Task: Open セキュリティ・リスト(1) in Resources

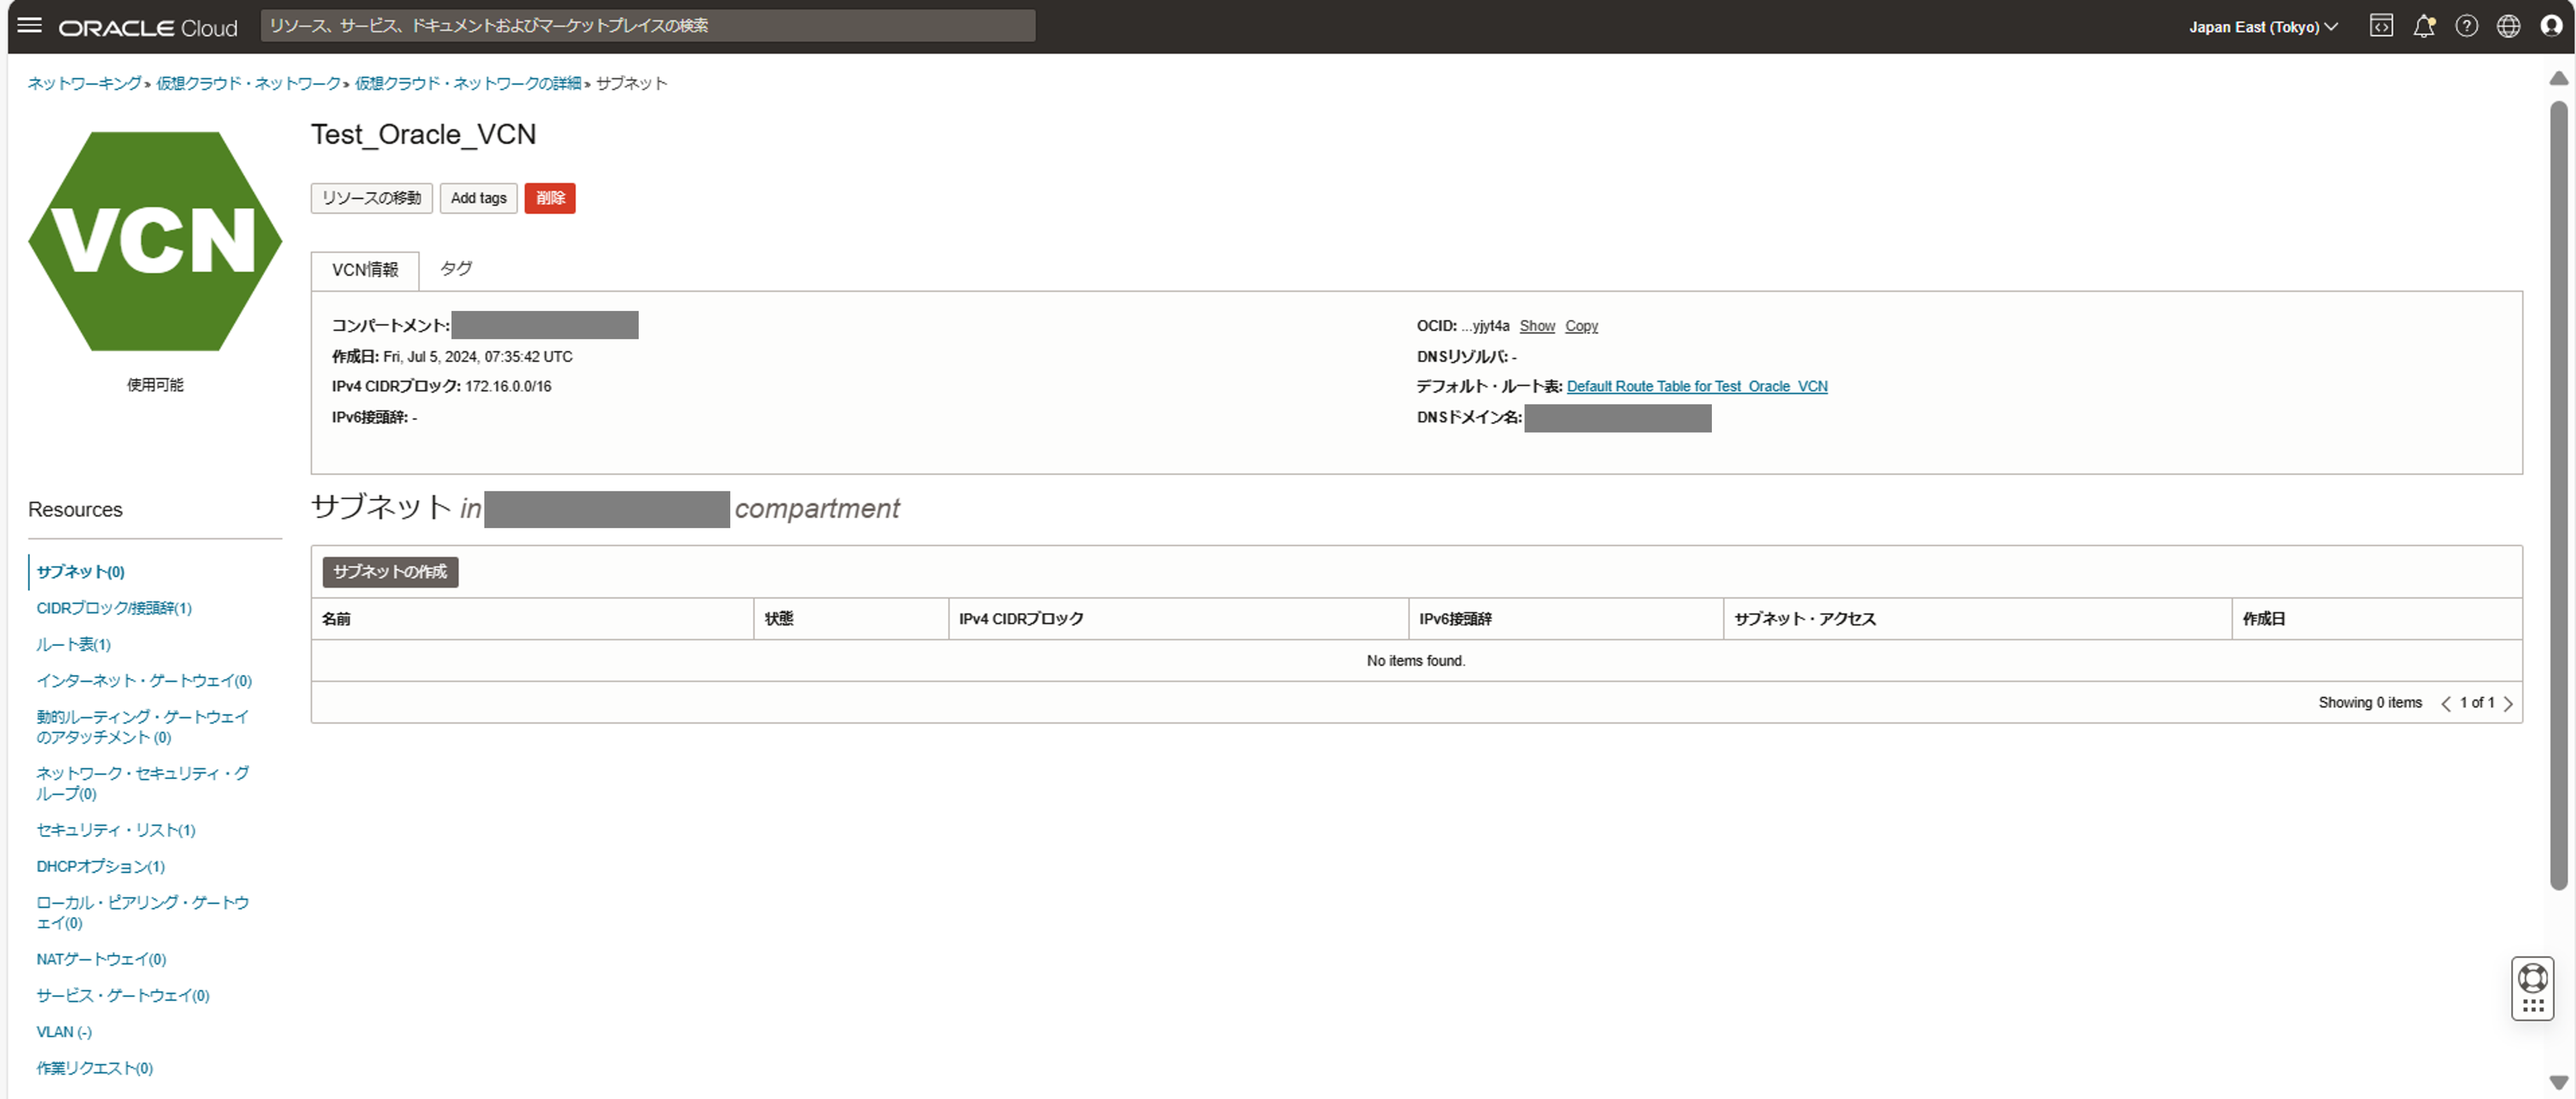Action: 116,830
